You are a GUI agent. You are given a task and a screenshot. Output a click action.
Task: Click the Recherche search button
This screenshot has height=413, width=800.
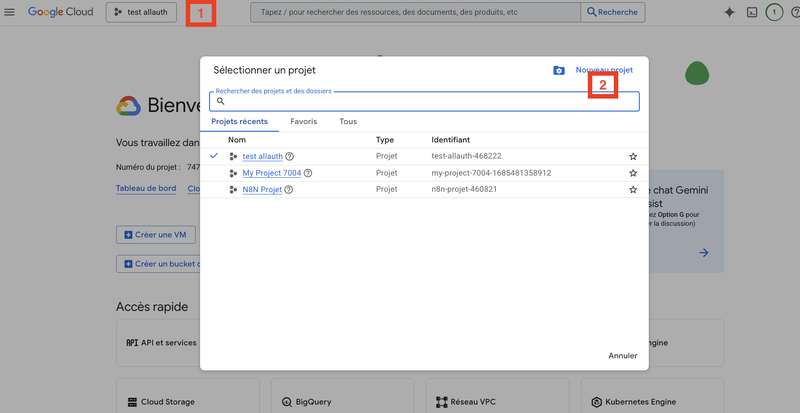[x=613, y=12]
